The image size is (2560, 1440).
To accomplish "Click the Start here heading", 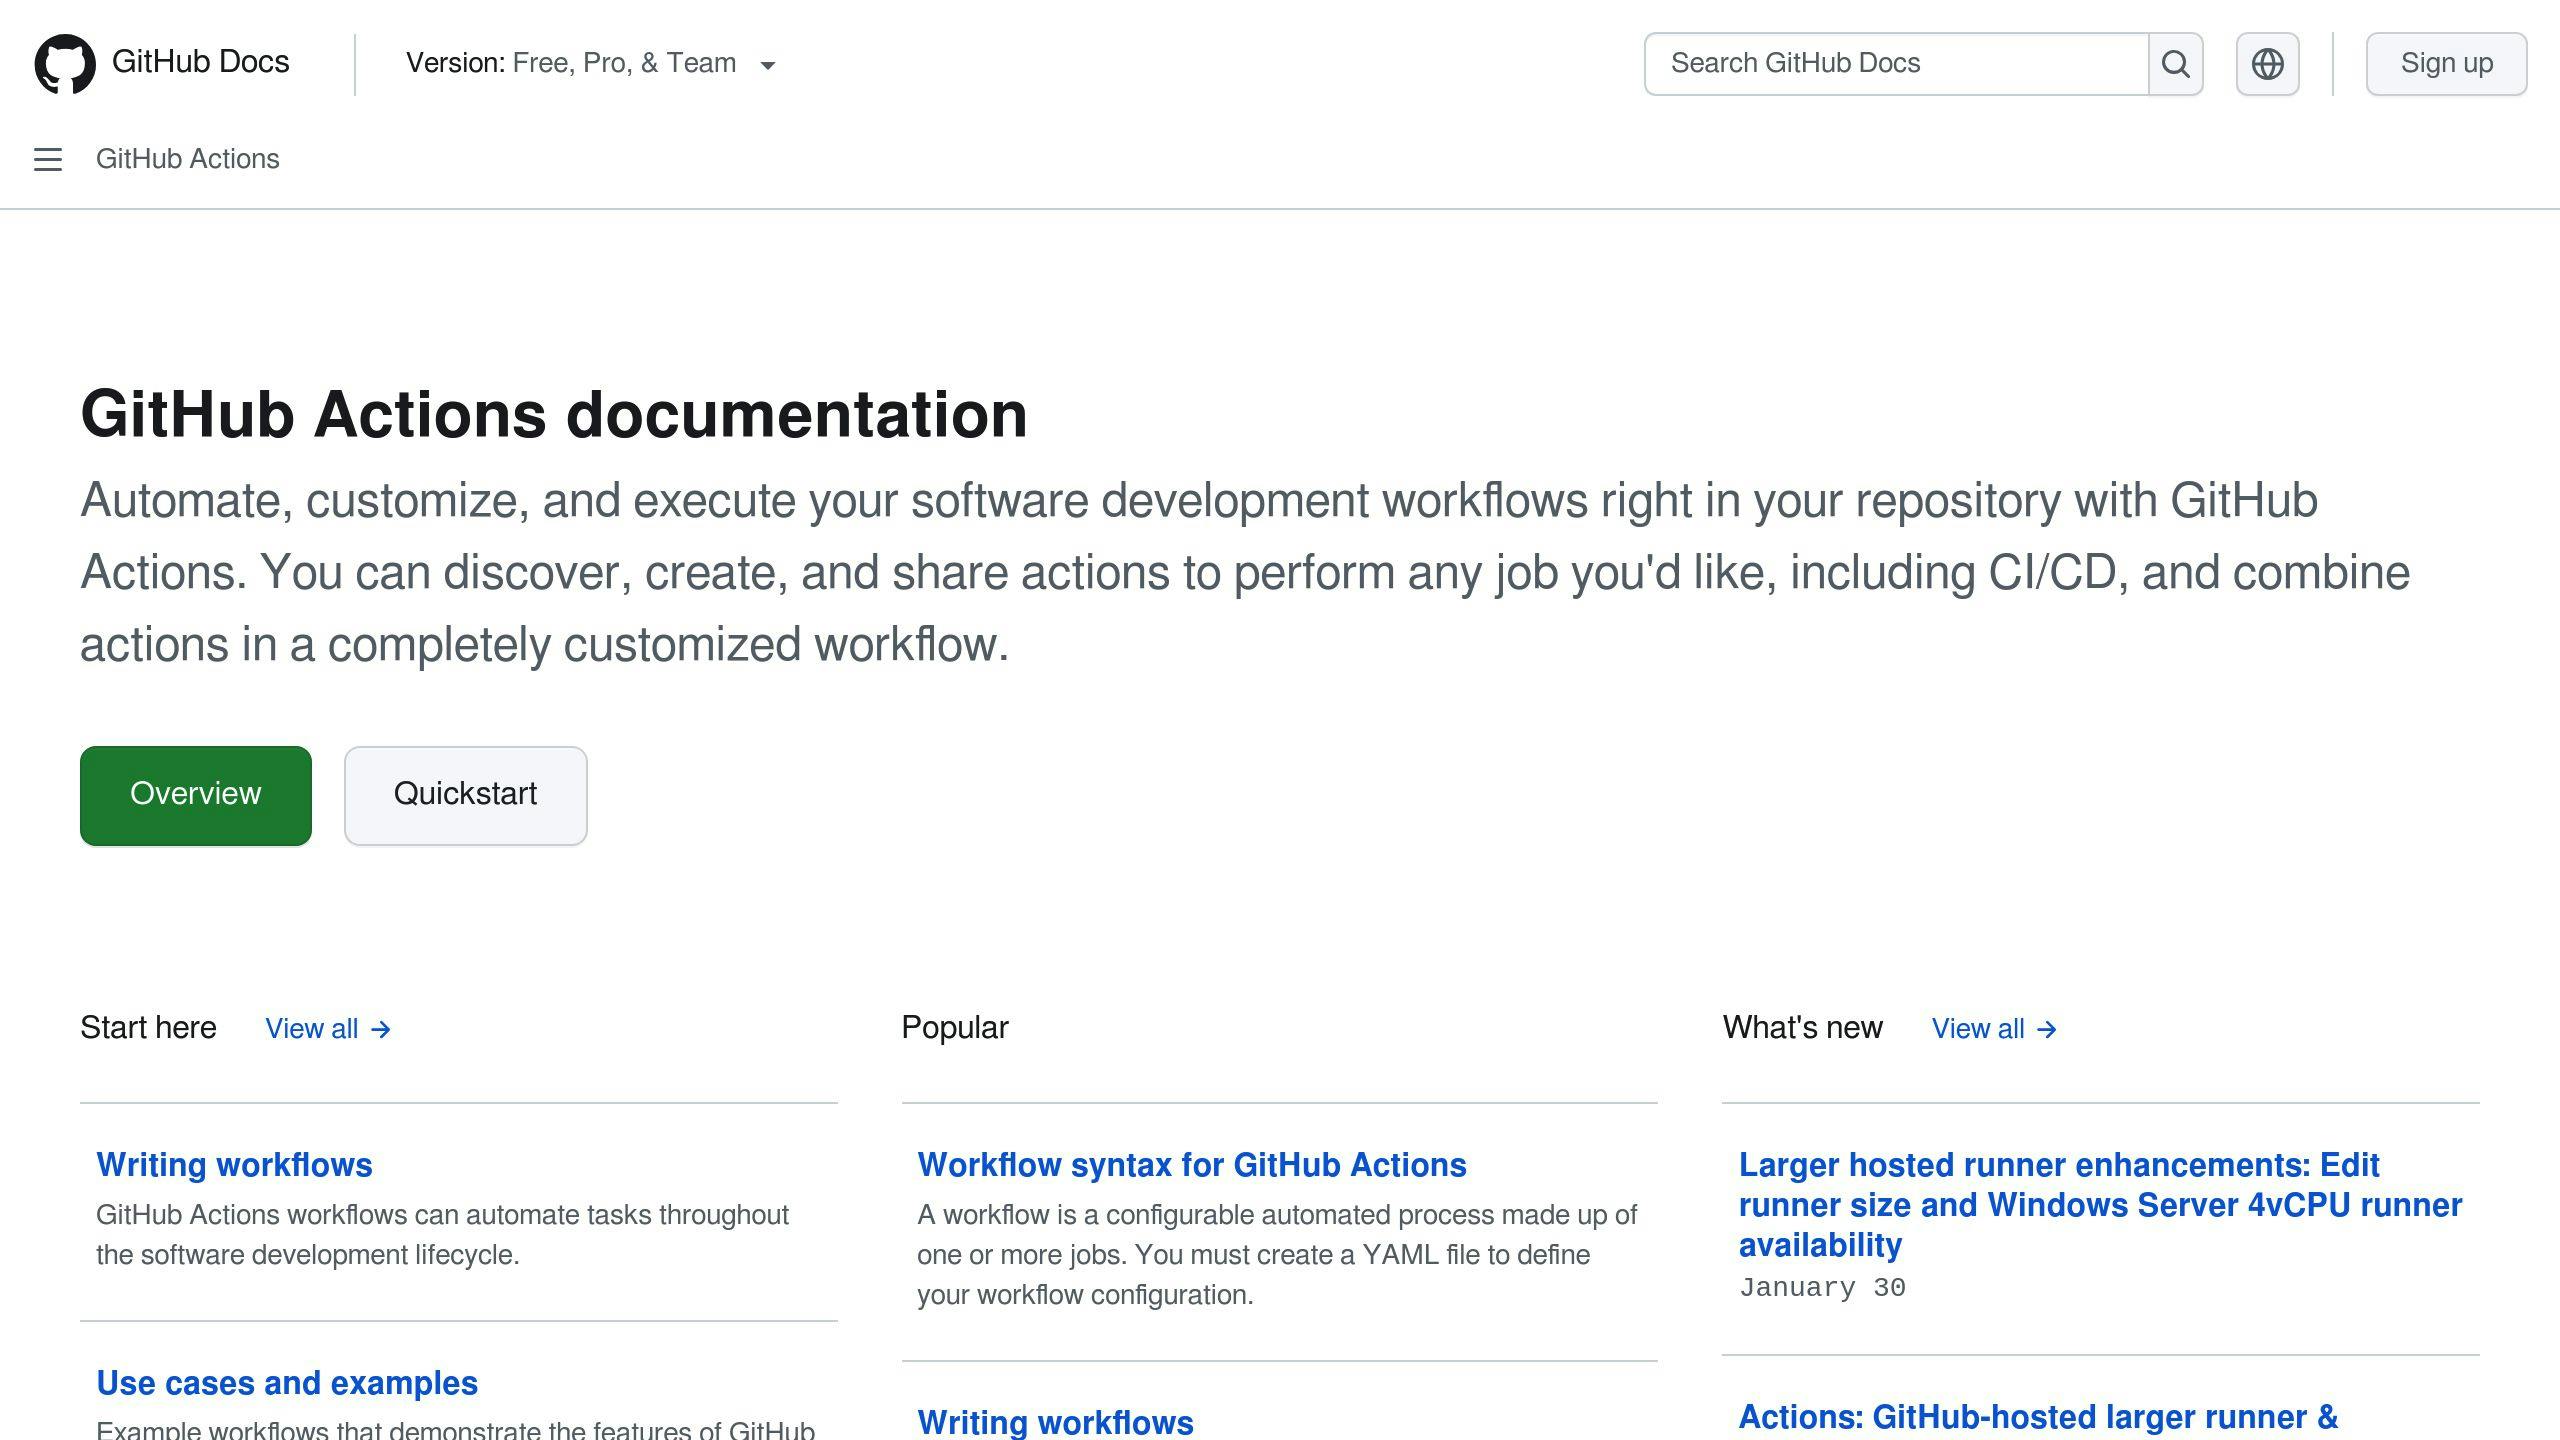I will 148,1028.
